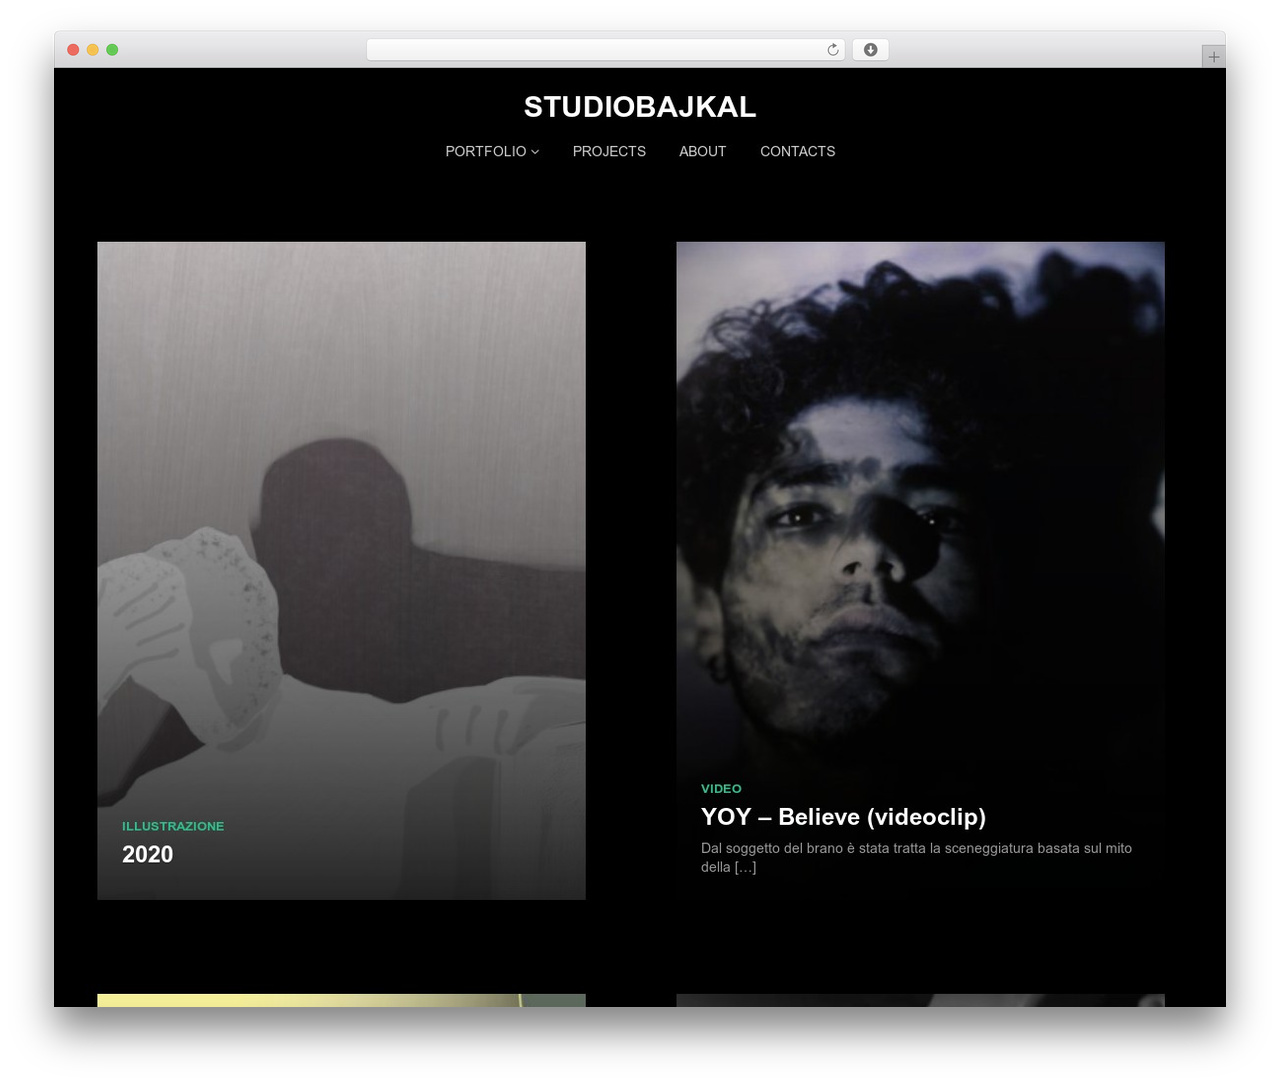
Task: Maximize the window using the green button
Action: (112, 50)
